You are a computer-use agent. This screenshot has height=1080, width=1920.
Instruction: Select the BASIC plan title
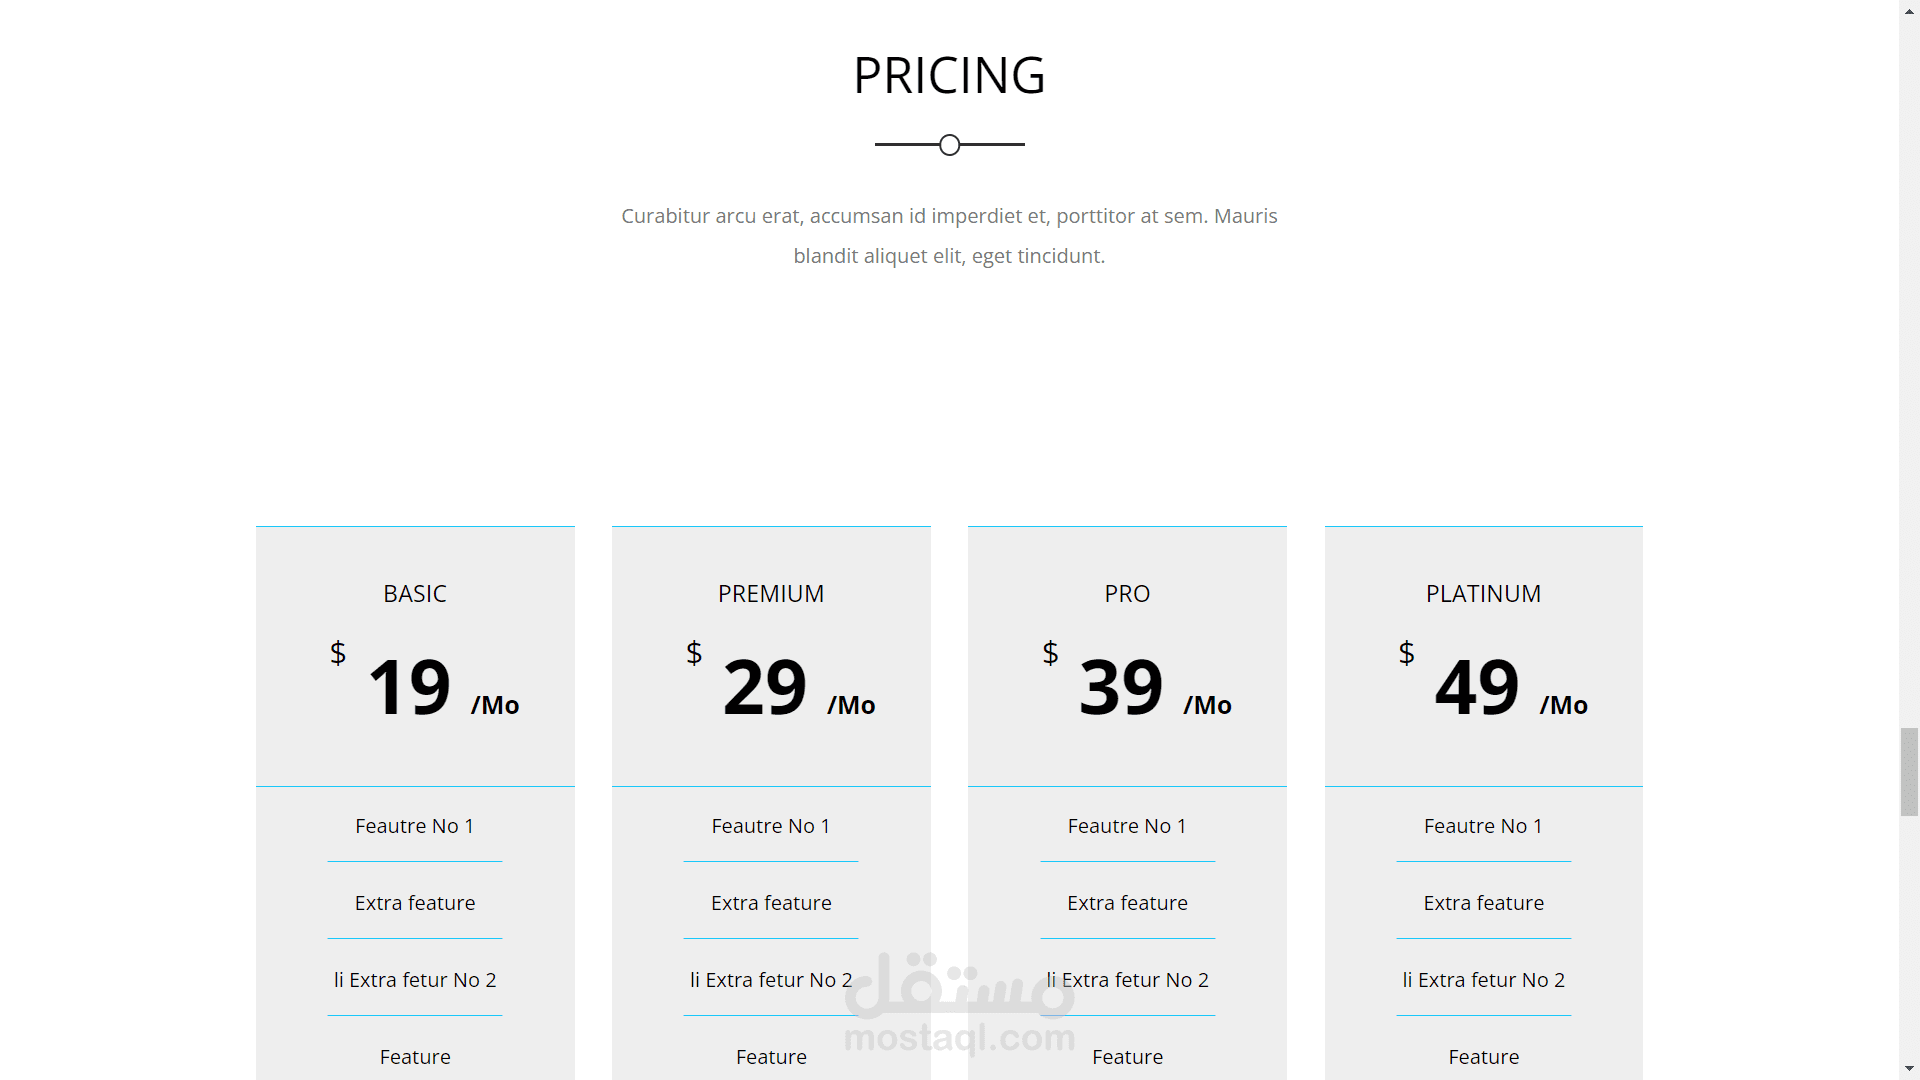415,594
